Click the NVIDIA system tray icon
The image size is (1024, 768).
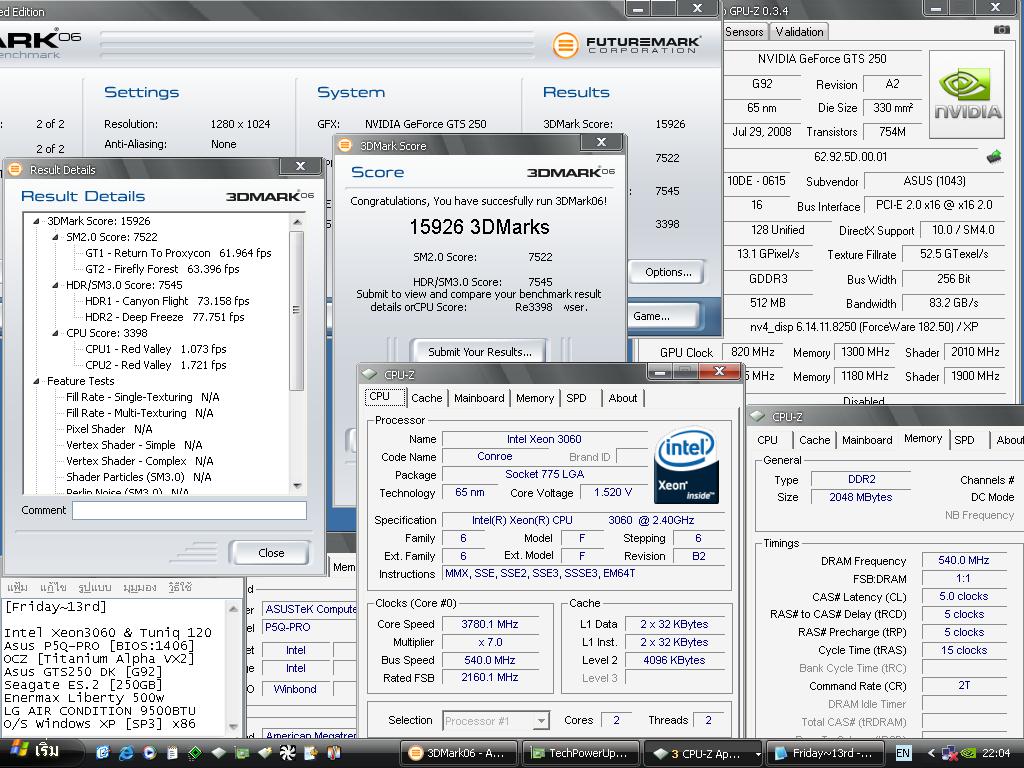tap(967, 753)
